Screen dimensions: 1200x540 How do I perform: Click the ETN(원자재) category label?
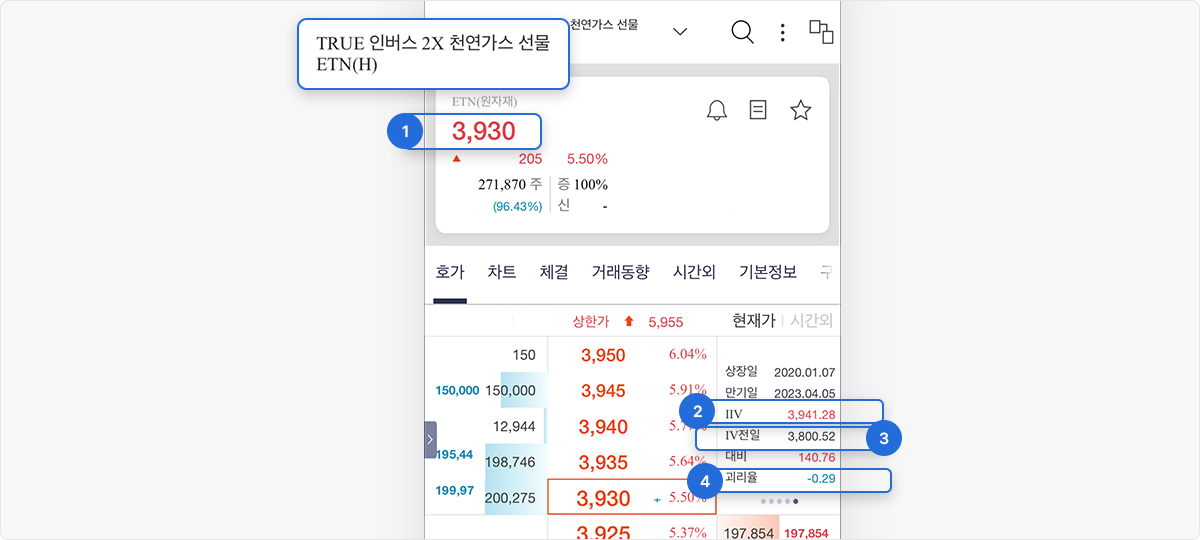coord(484,101)
